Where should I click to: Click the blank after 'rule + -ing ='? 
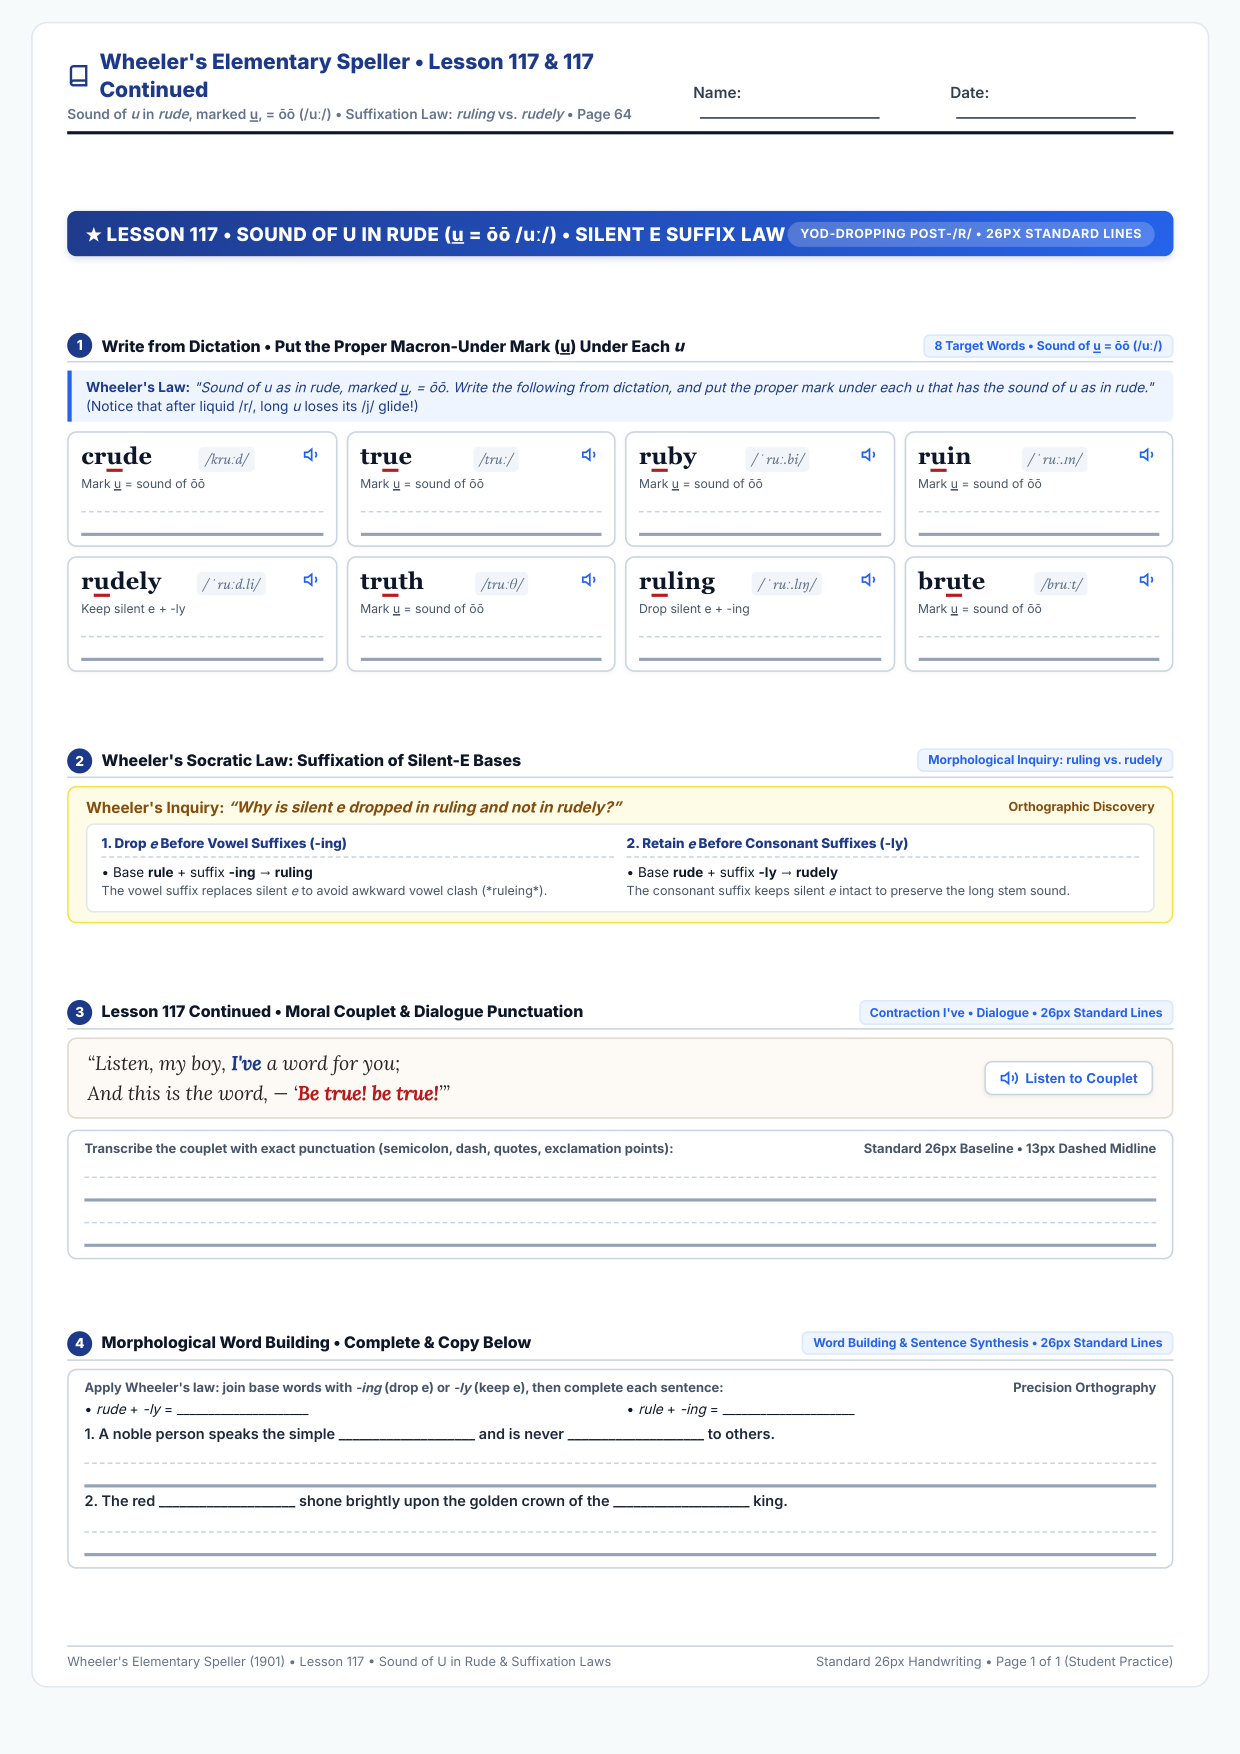coord(788,1410)
